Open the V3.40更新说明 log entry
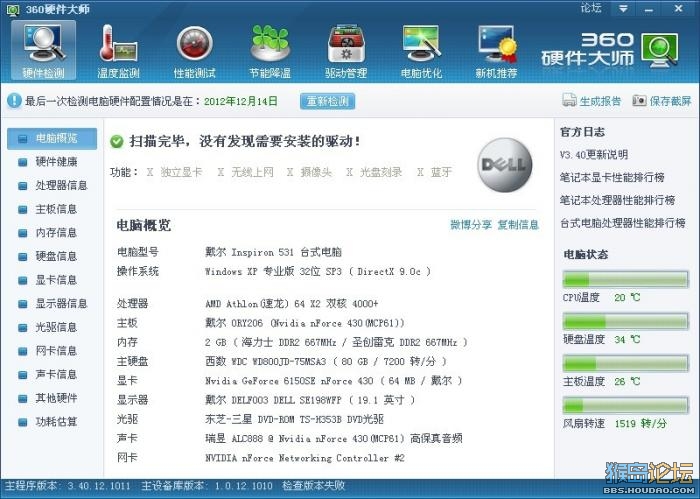The height and width of the screenshot is (499, 700). point(594,155)
